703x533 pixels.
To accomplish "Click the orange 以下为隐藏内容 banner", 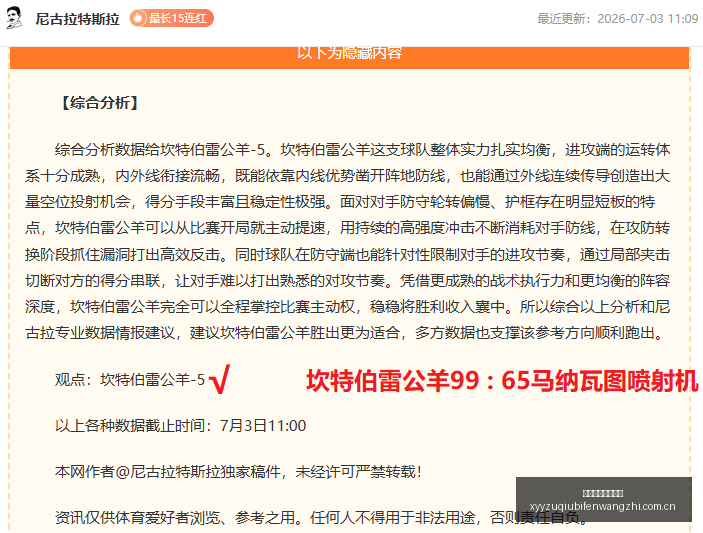I will tap(349, 57).
